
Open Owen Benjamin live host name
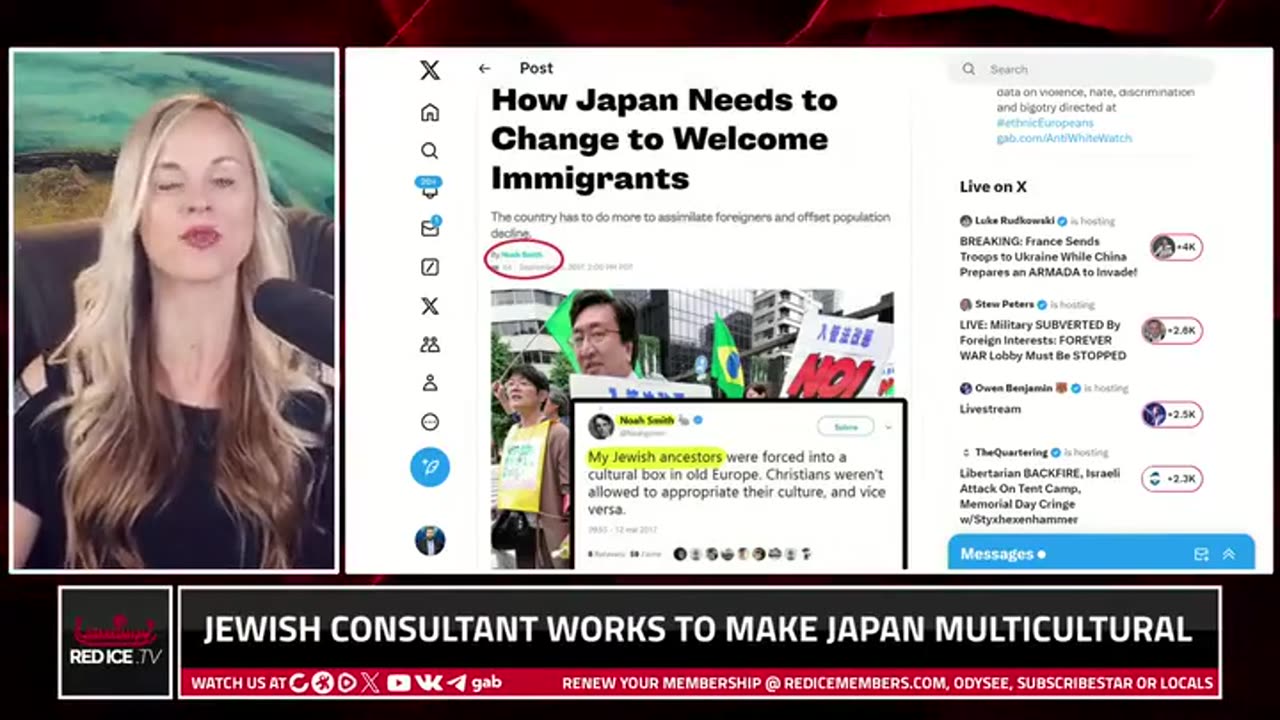pyautogui.click(x=1014, y=388)
